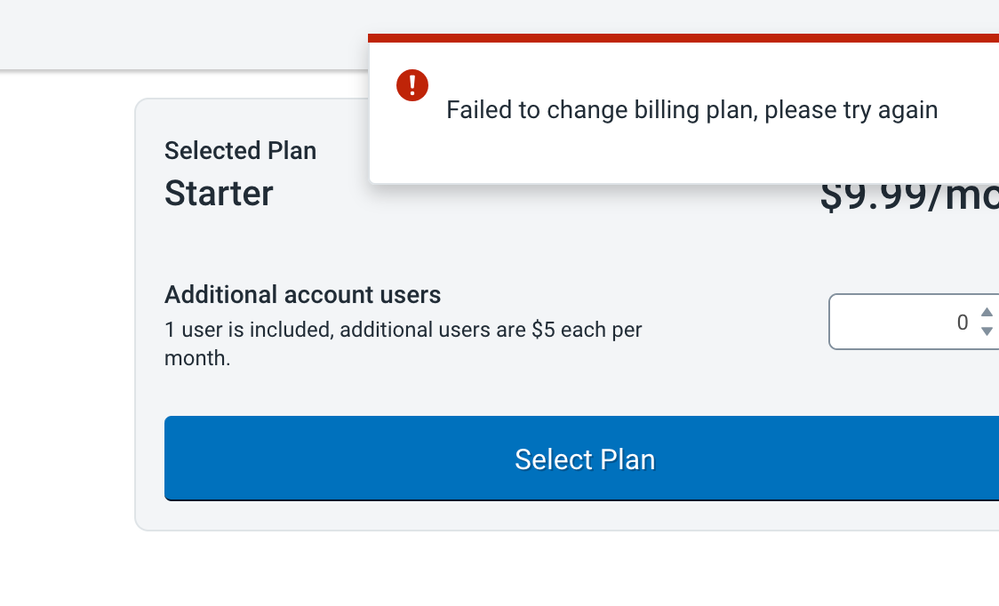Click the $9.99 monthly price text
Screen dimensions: 999x606
tap(905, 198)
